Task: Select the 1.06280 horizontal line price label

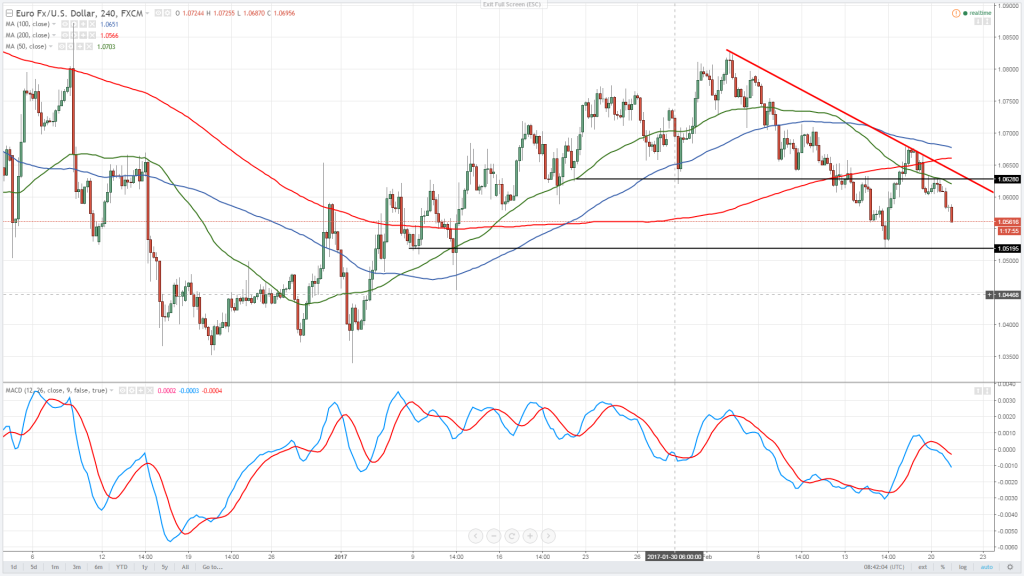Action: pyautogui.click(x=1007, y=179)
